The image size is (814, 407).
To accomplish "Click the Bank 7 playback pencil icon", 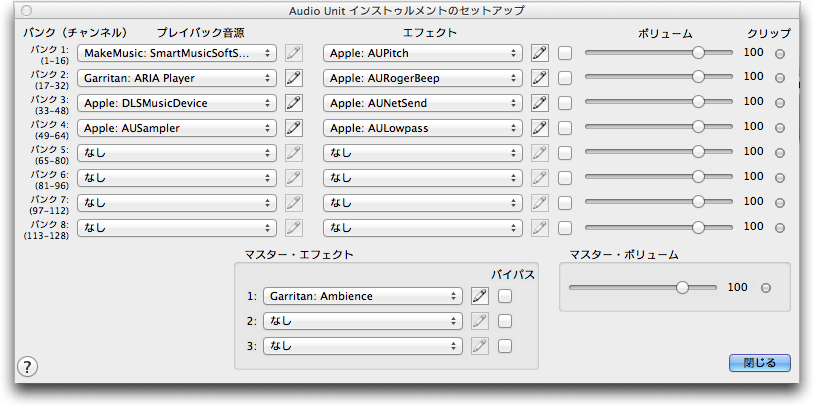I will 294,202.
